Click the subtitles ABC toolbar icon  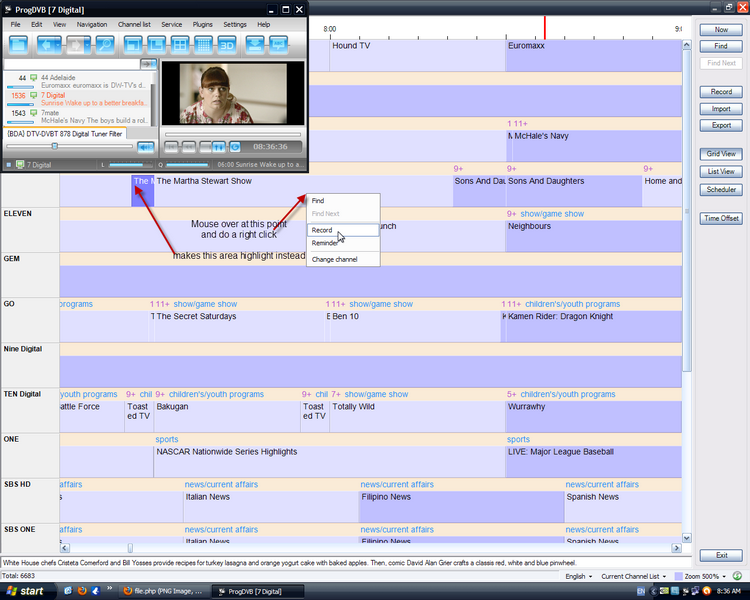pyautogui.click(x=278, y=45)
